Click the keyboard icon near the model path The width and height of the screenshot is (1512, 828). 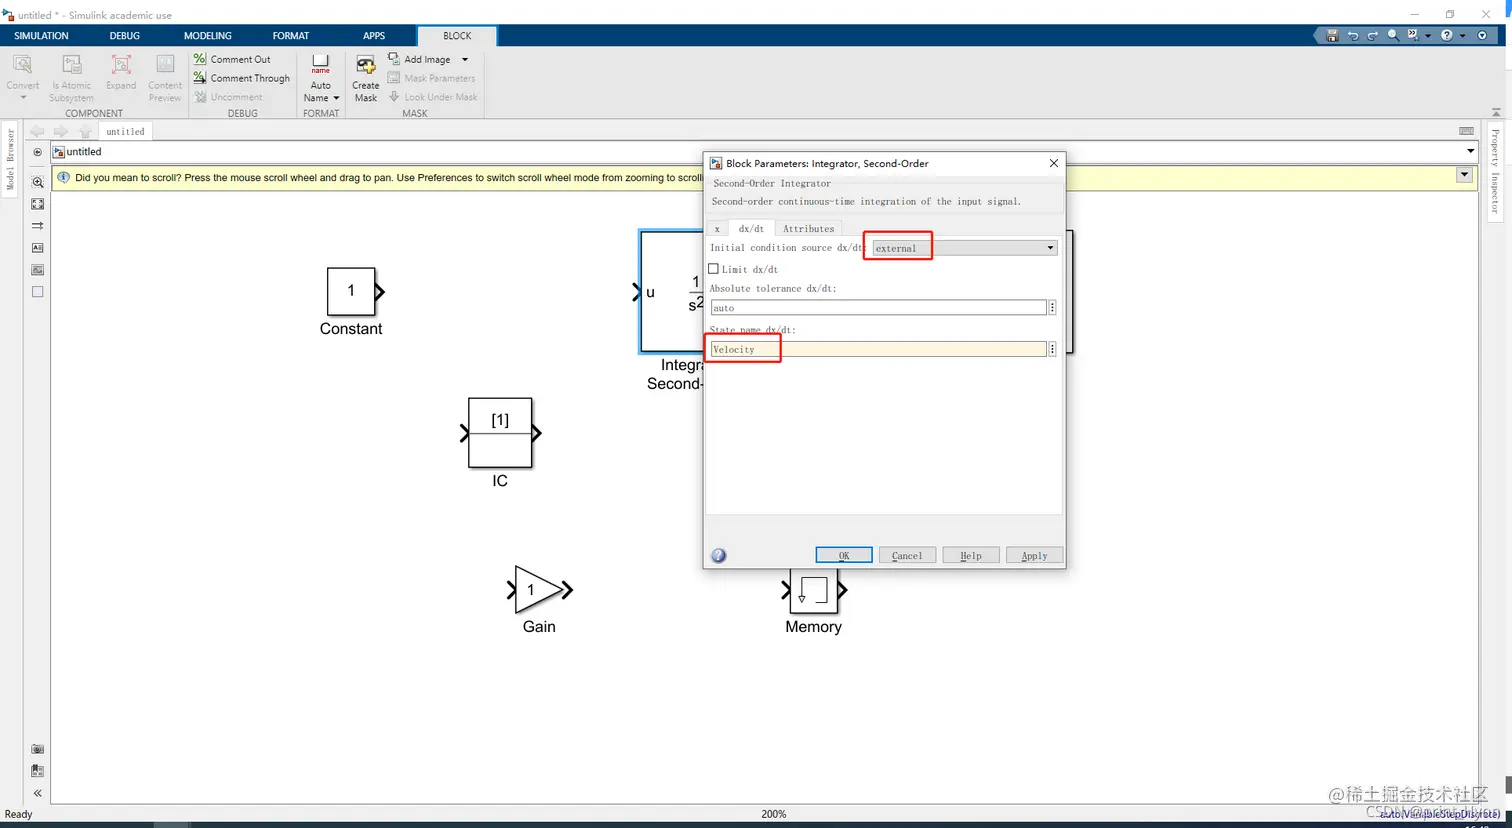point(1466,131)
